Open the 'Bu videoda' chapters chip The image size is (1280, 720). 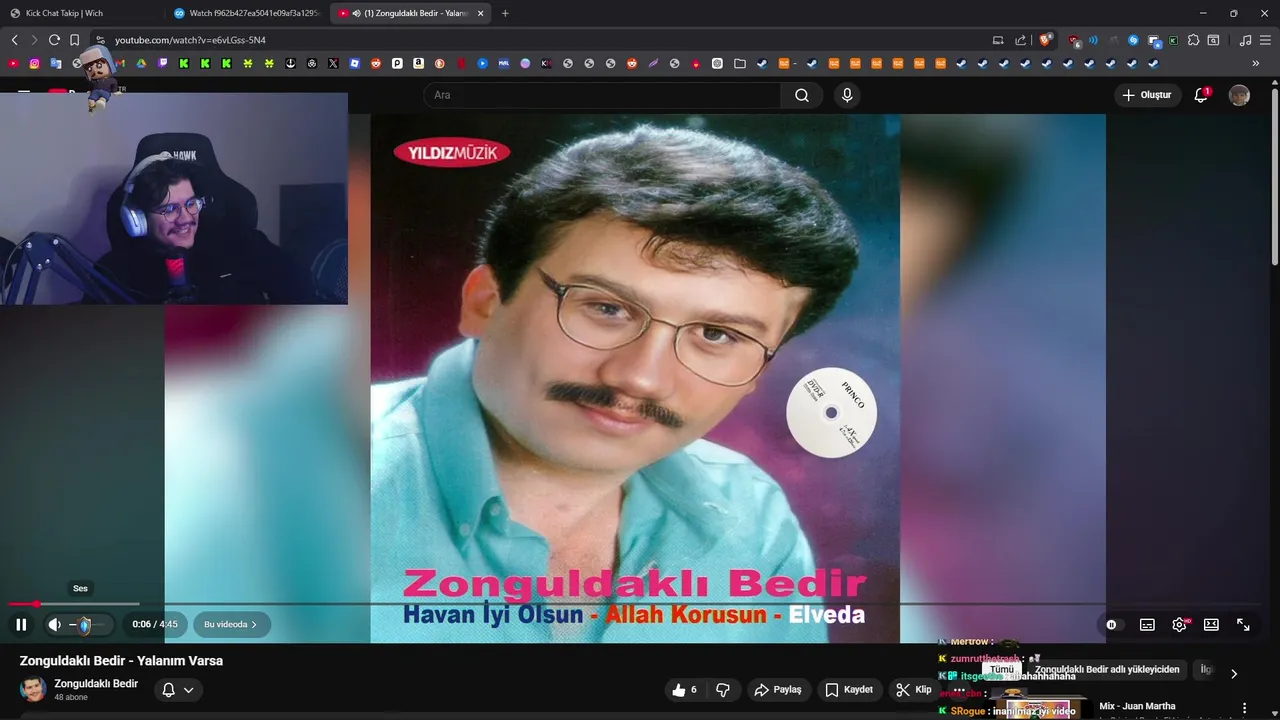point(231,624)
